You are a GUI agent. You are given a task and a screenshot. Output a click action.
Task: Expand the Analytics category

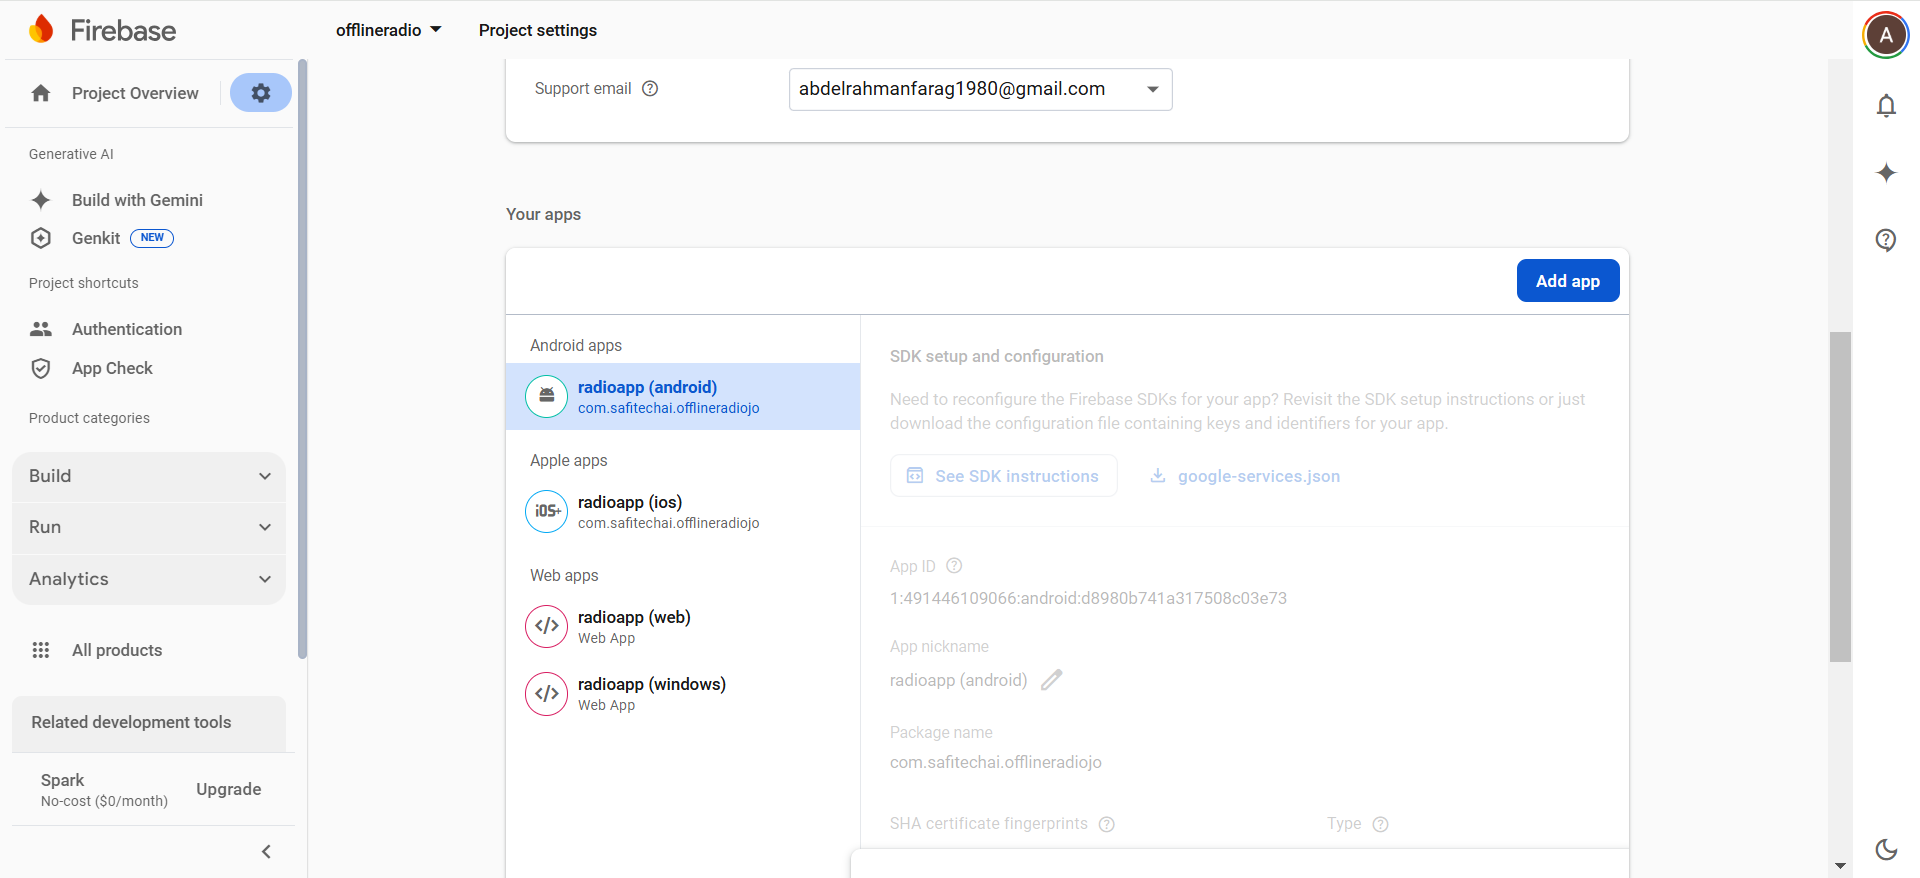(x=149, y=579)
